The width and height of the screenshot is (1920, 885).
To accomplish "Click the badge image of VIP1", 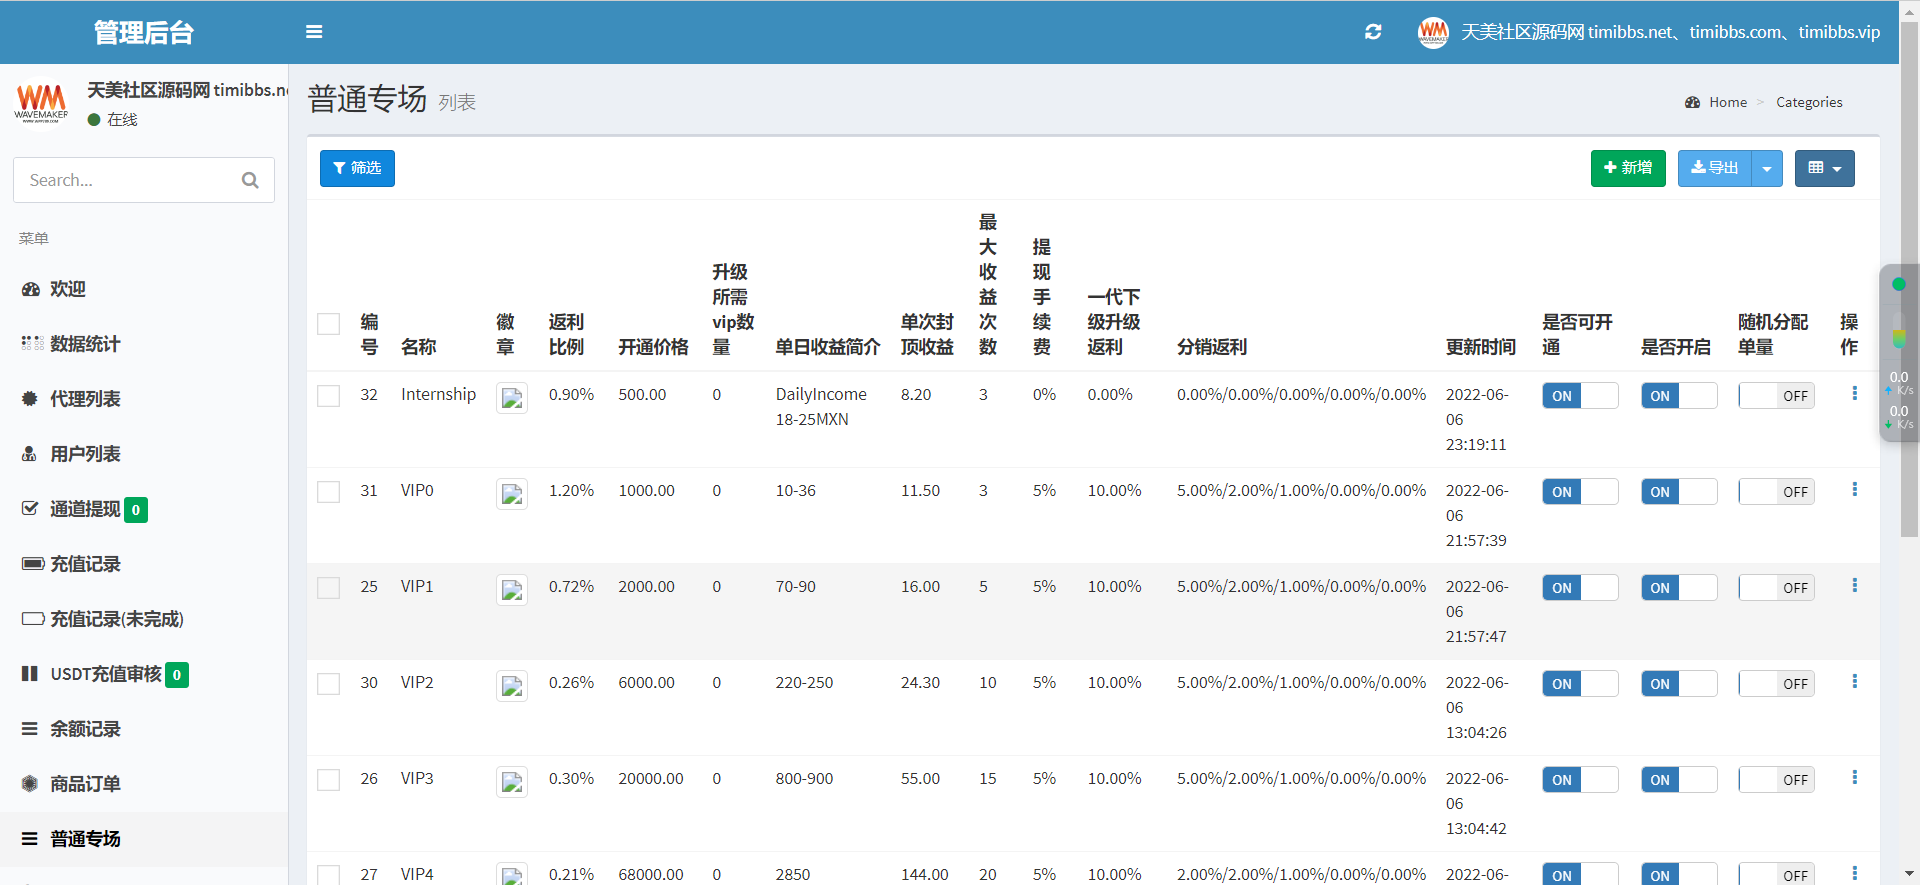I will 512,590.
